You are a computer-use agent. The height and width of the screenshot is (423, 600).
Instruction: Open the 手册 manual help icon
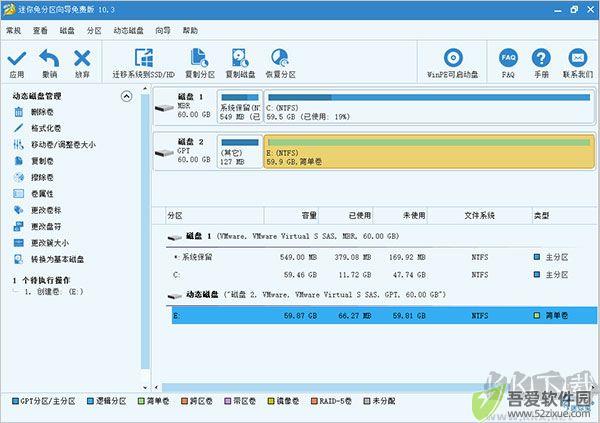(541, 58)
